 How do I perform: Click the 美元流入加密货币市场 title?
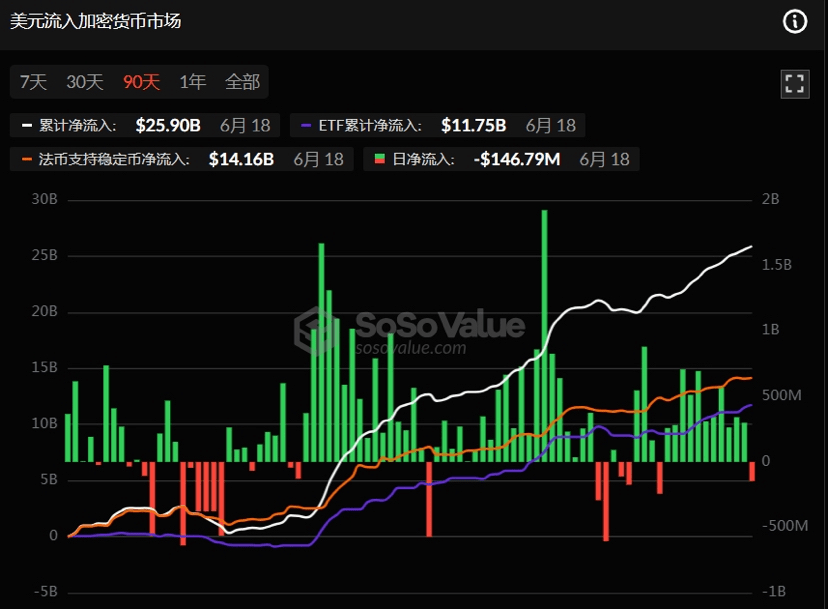[x=96, y=21]
